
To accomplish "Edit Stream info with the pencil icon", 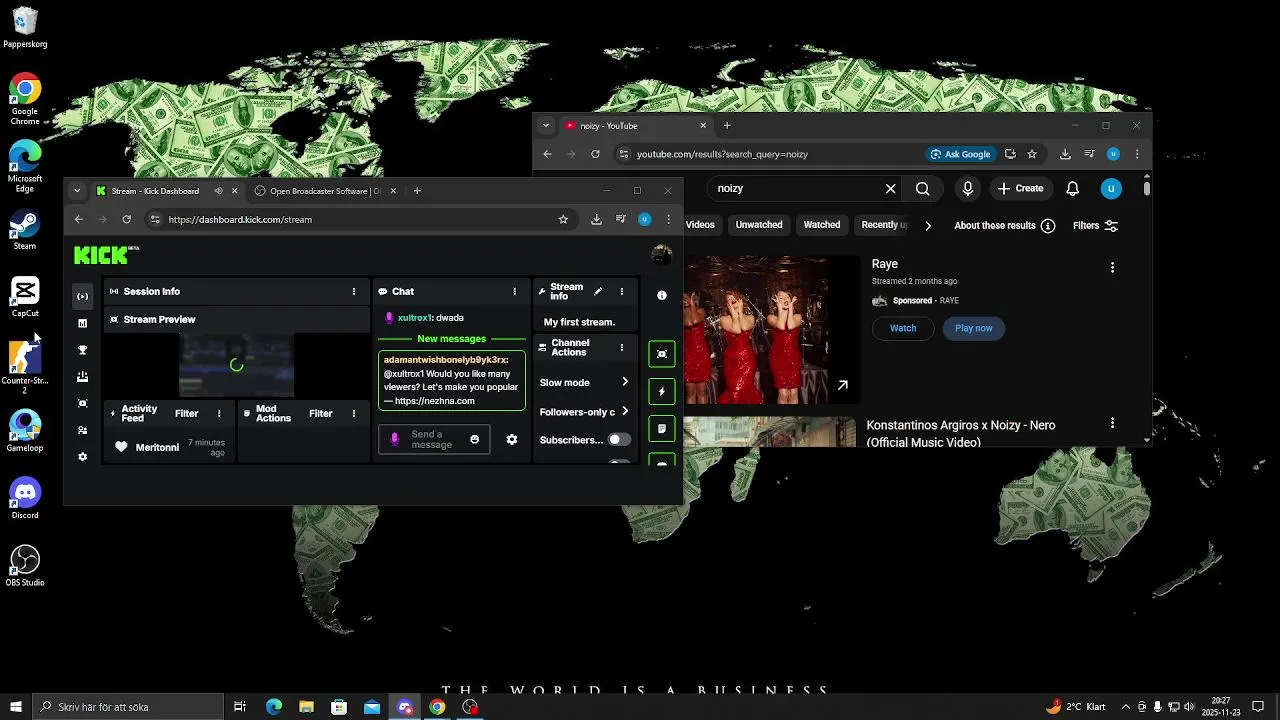I will coord(598,291).
